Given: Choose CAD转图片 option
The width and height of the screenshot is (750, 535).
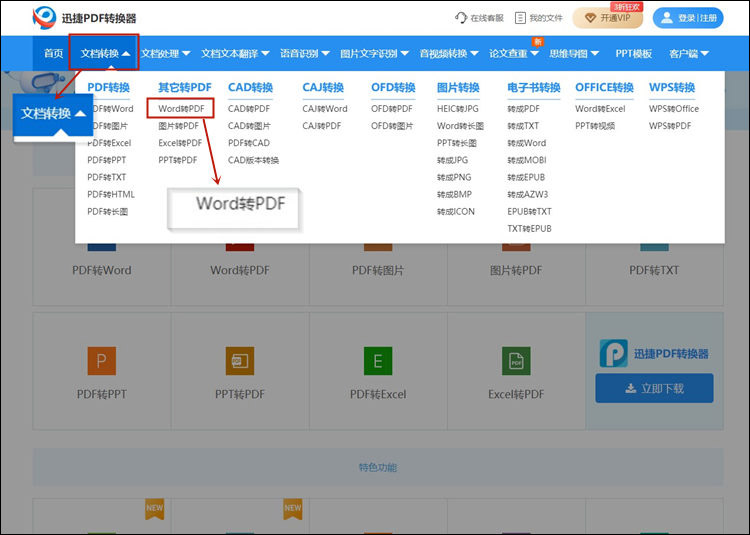Looking at the screenshot, I should 249,126.
